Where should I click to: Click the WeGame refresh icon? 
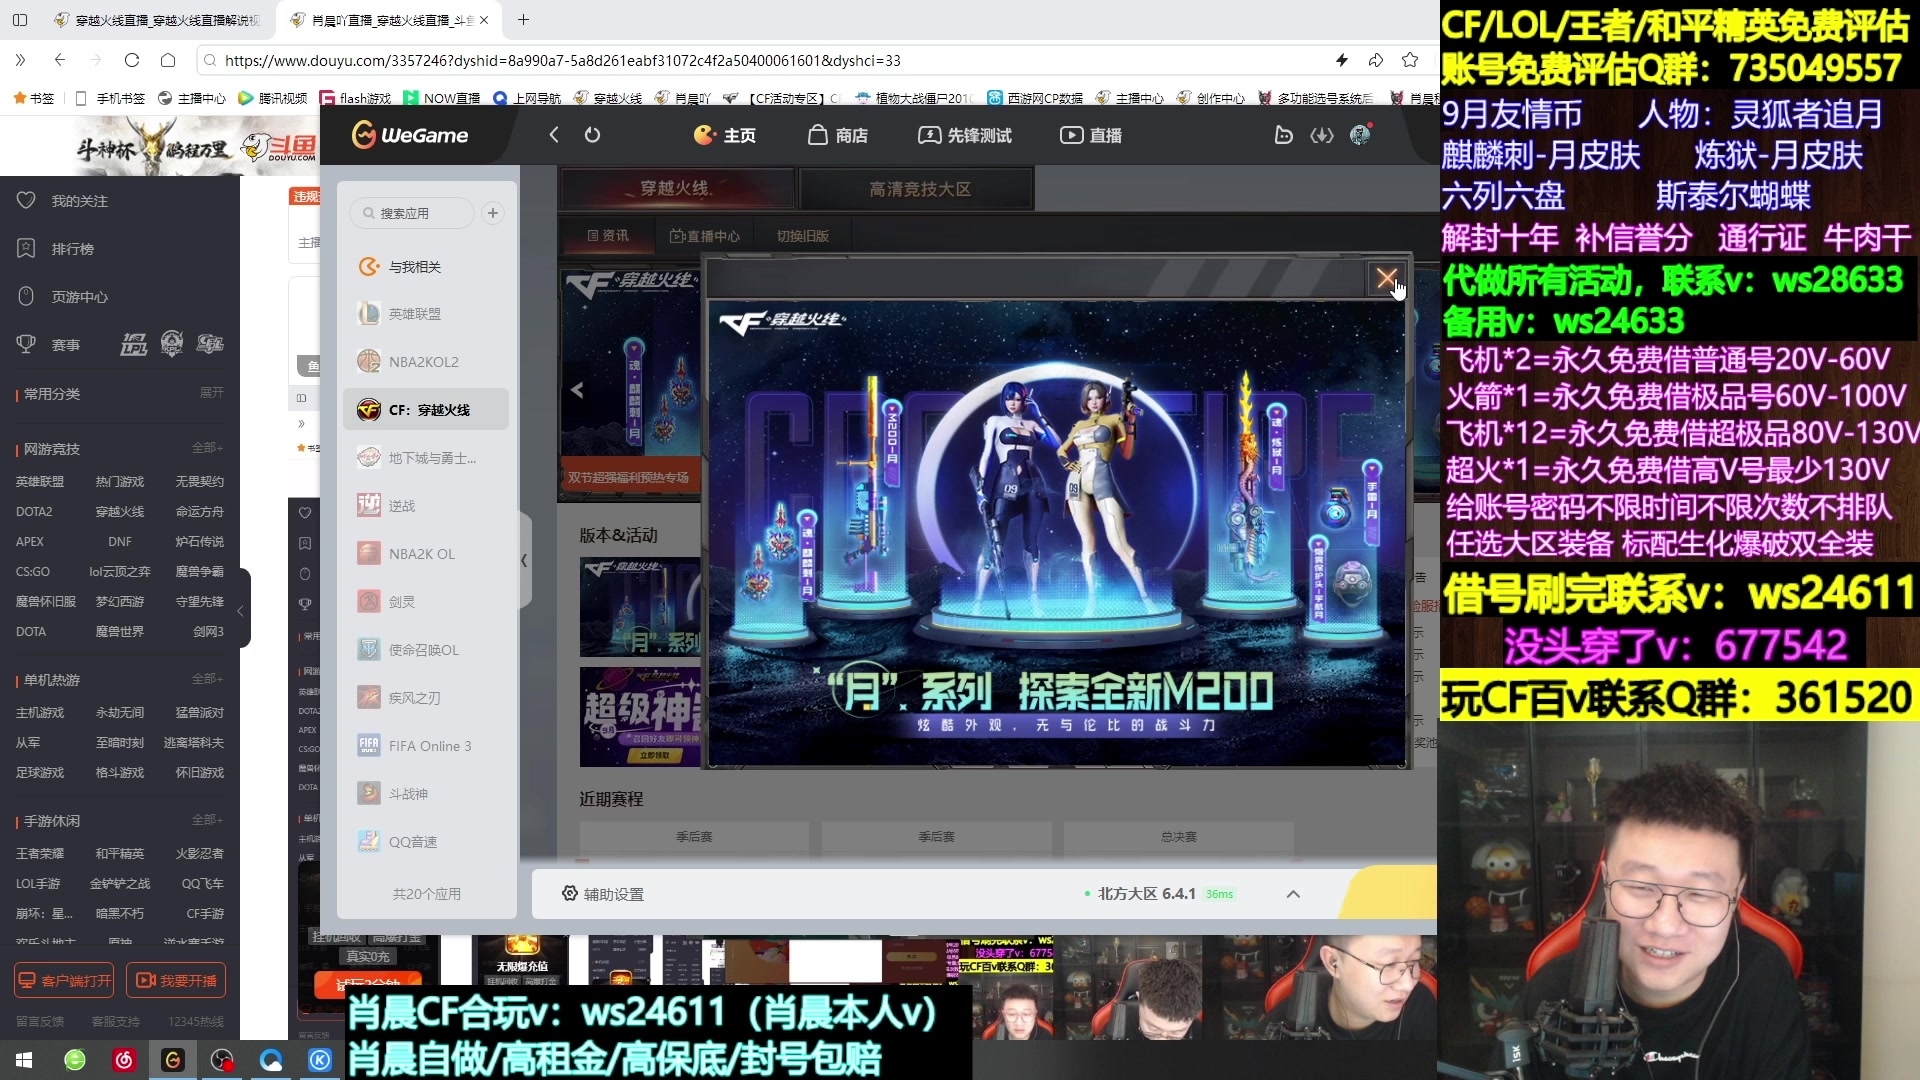coord(592,135)
